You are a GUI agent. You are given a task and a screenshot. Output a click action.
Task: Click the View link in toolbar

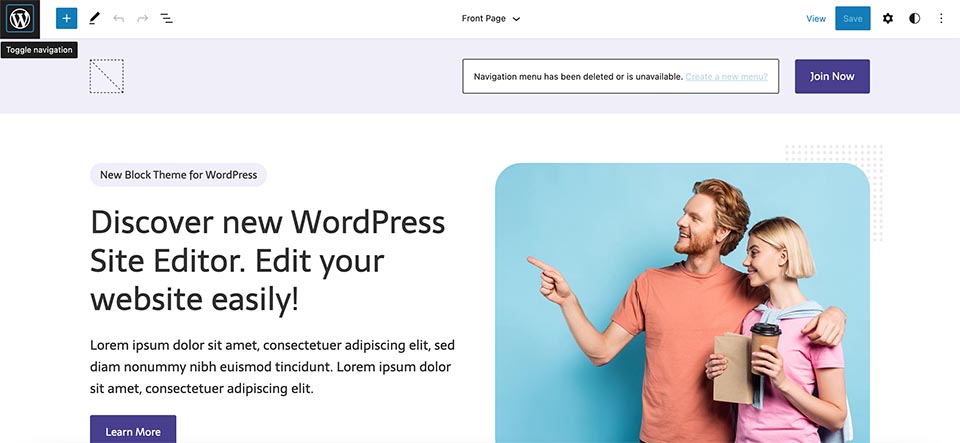pos(816,19)
